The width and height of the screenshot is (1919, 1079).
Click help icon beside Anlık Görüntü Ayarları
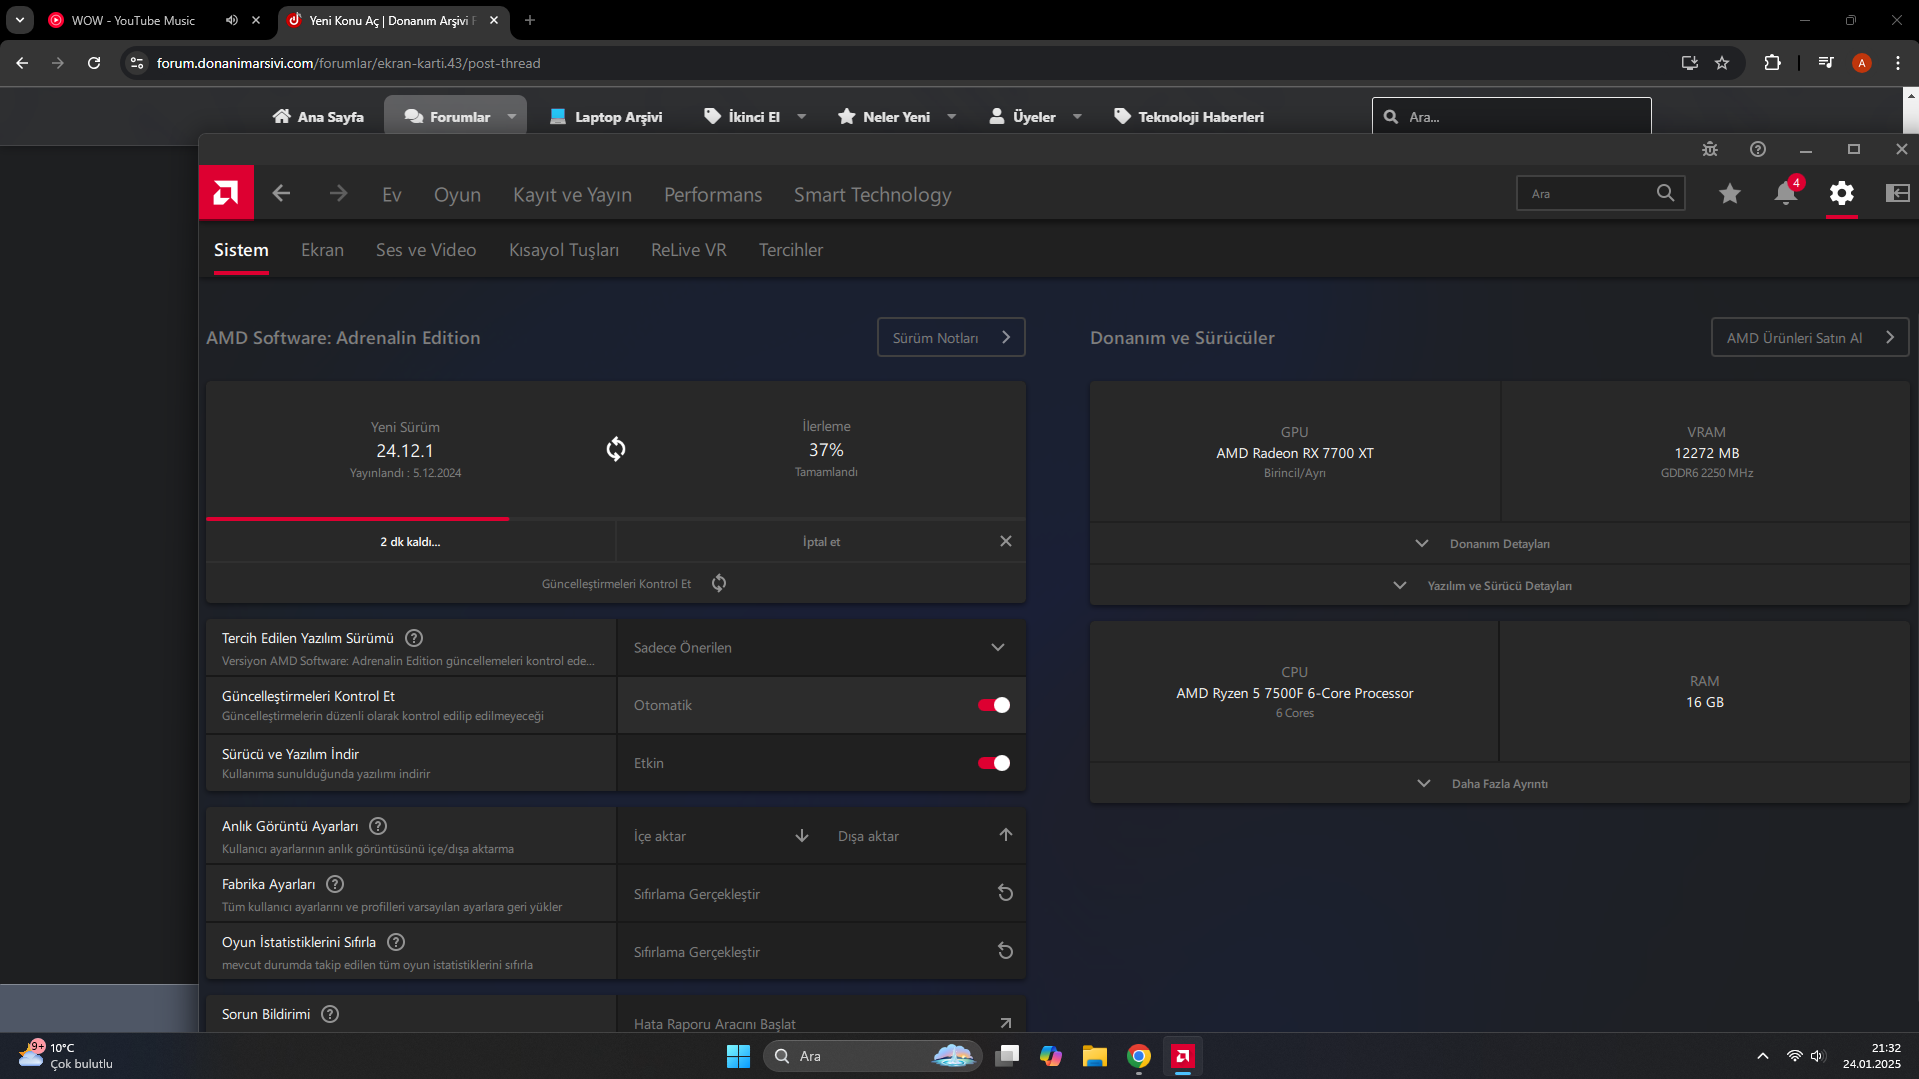[x=378, y=826]
